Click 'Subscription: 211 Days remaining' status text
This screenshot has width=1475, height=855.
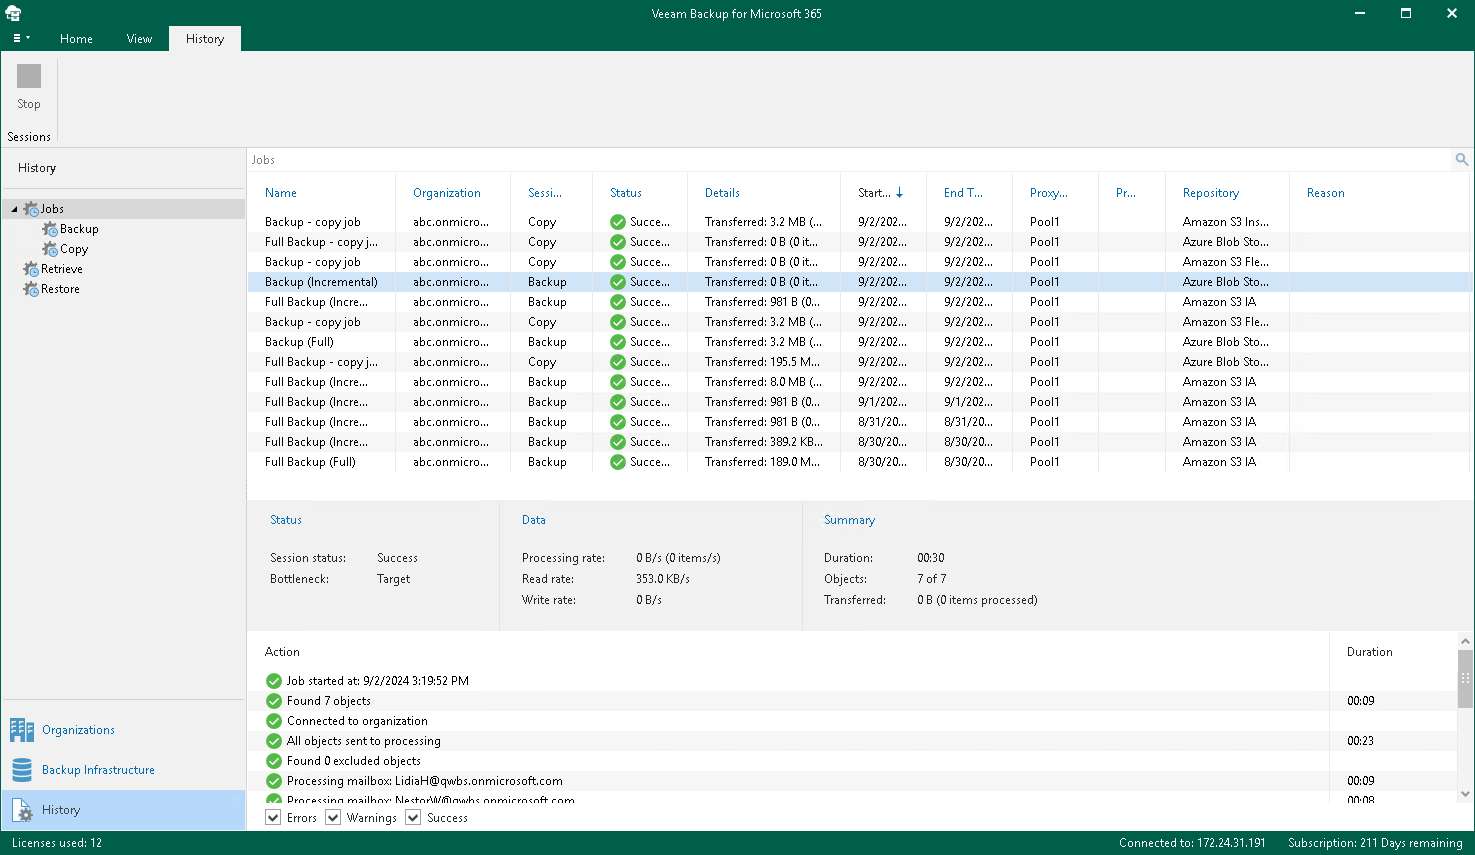pyautogui.click(x=1375, y=843)
